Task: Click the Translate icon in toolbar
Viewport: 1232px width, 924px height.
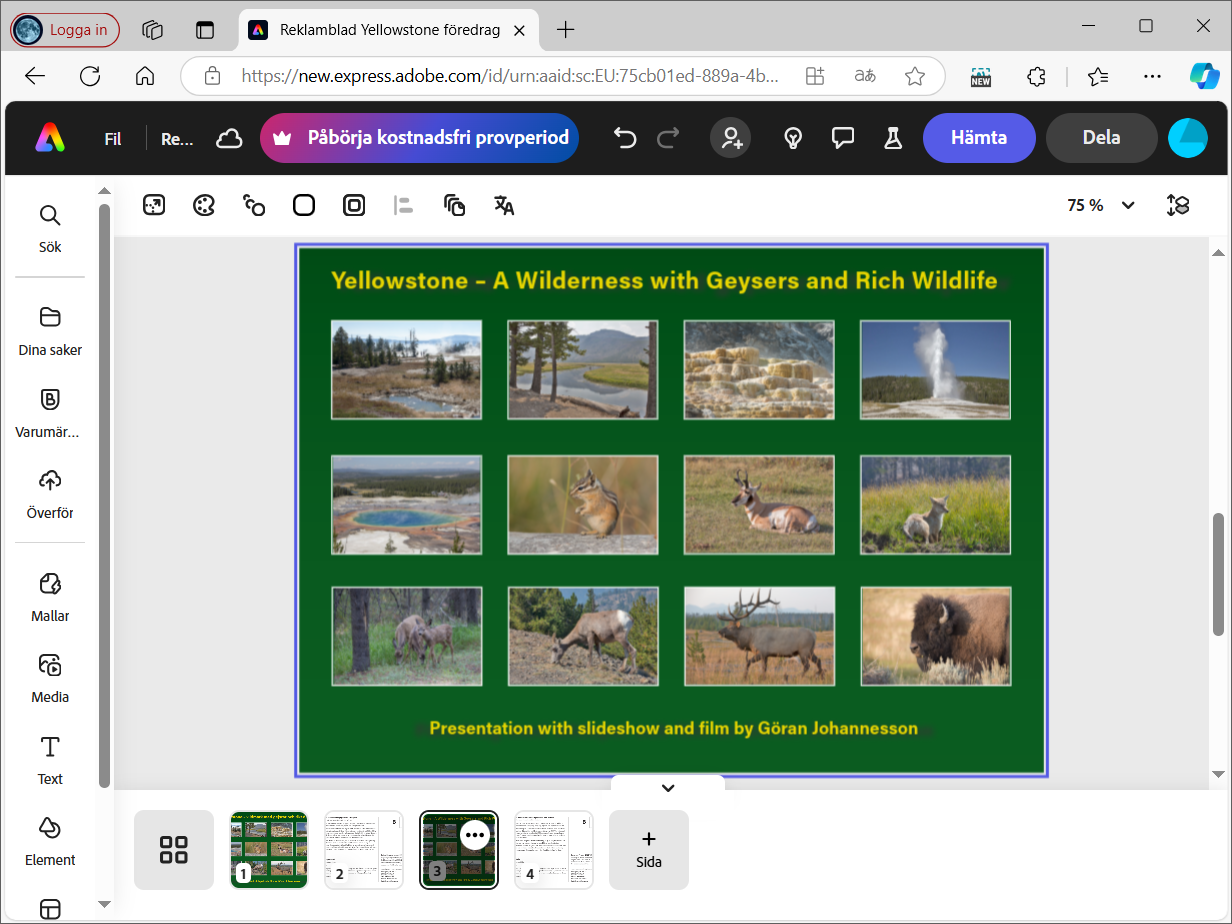Action: point(504,206)
